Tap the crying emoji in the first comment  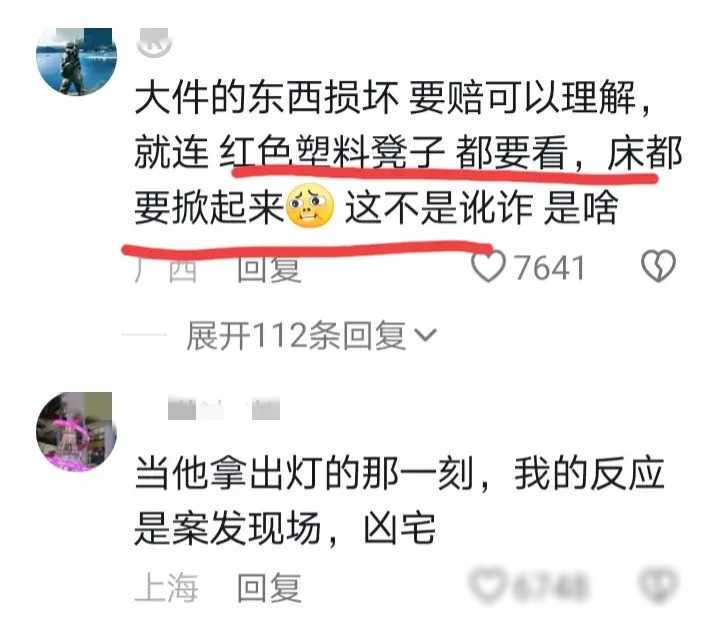point(310,207)
